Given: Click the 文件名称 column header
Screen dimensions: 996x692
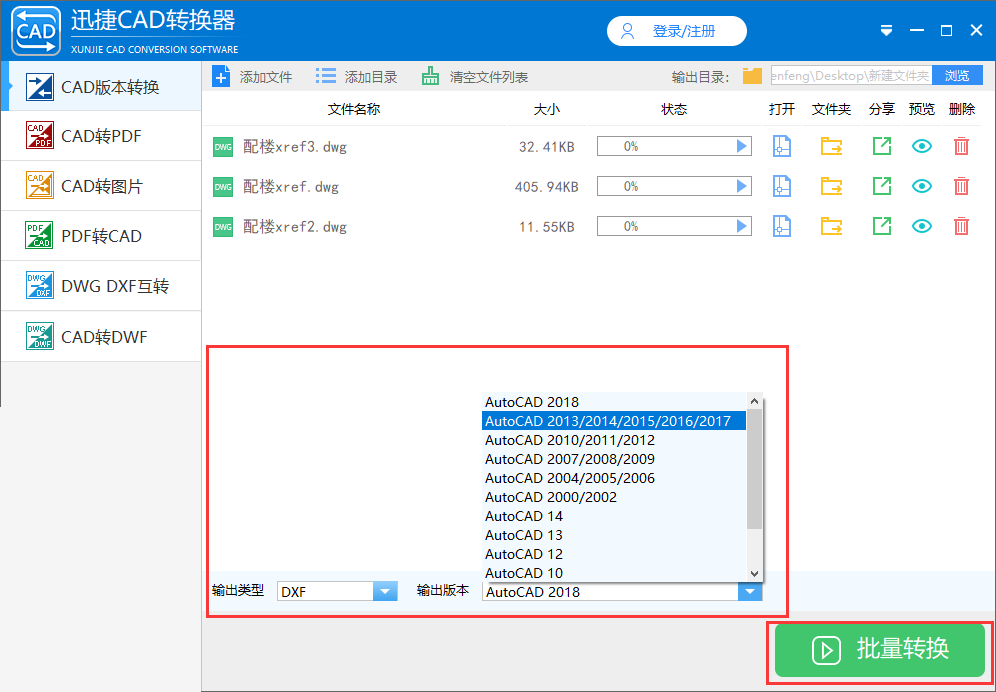Looking at the screenshot, I should pyautogui.click(x=354, y=109).
